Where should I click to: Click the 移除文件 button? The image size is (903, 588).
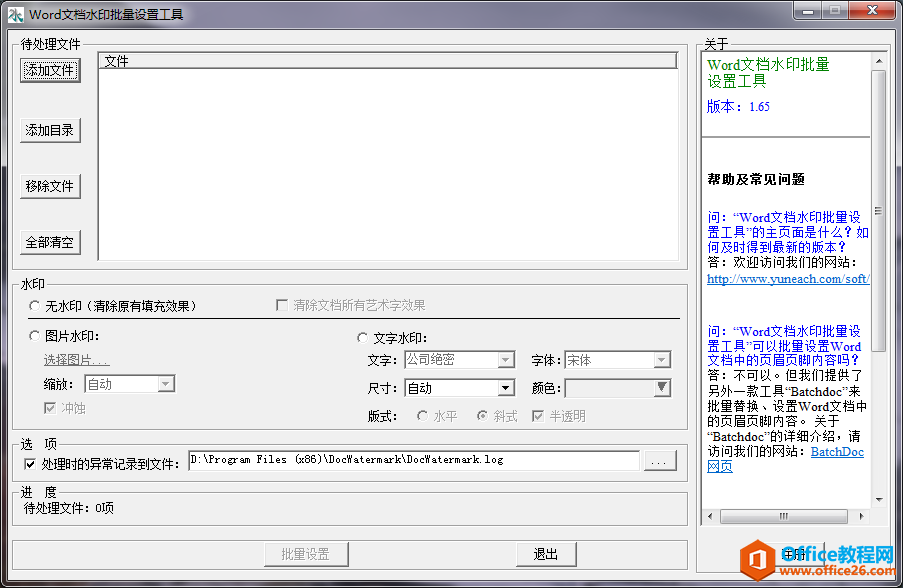50,186
